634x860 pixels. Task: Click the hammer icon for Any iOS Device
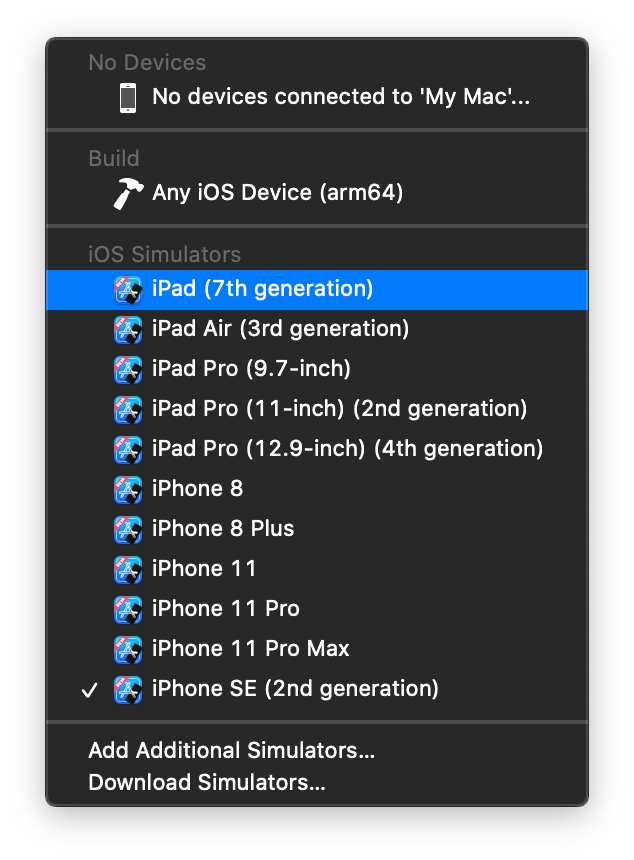tap(127, 193)
